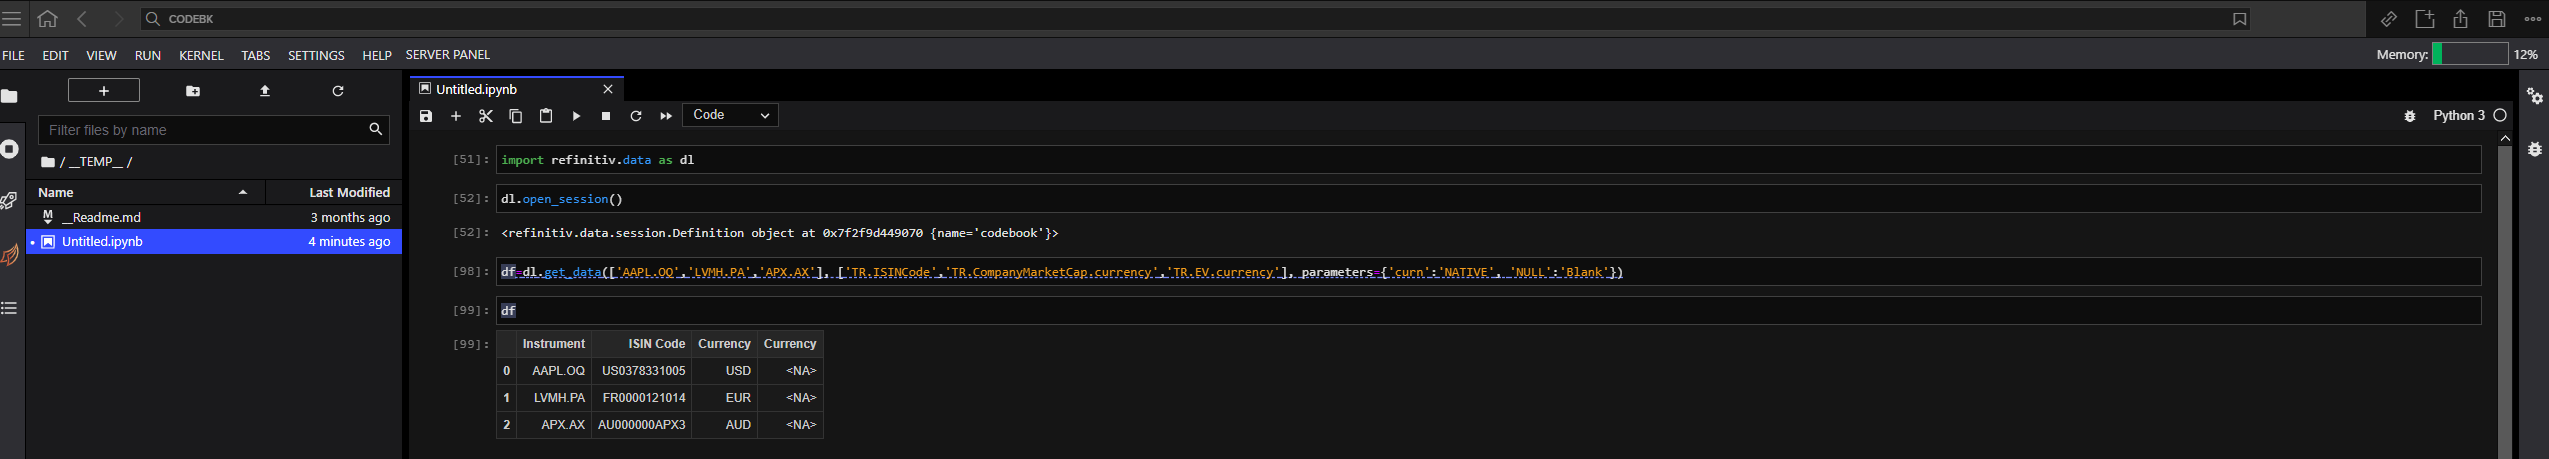
Task: Paste cells from clipboard icon
Action: coord(546,116)
